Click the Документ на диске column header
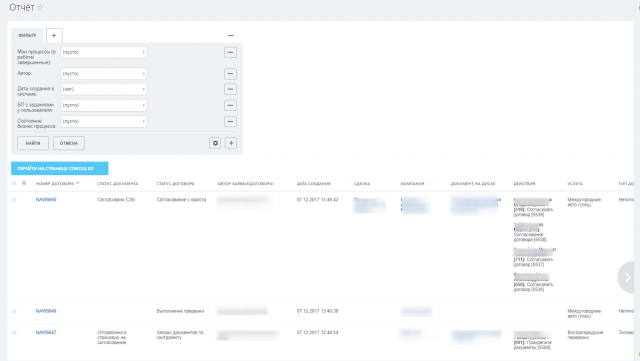Screen dimensions: 640x361 pos(473,184)
